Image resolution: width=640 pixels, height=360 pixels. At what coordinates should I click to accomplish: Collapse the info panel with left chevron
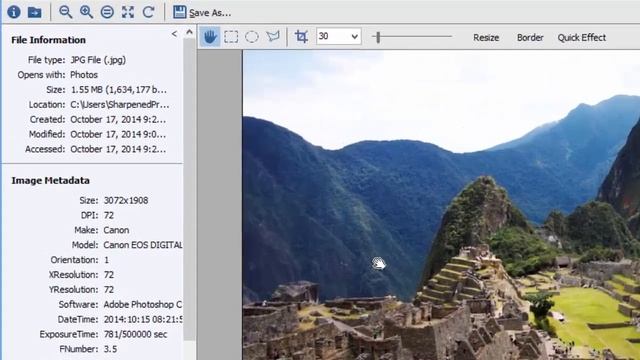[174, 34]
